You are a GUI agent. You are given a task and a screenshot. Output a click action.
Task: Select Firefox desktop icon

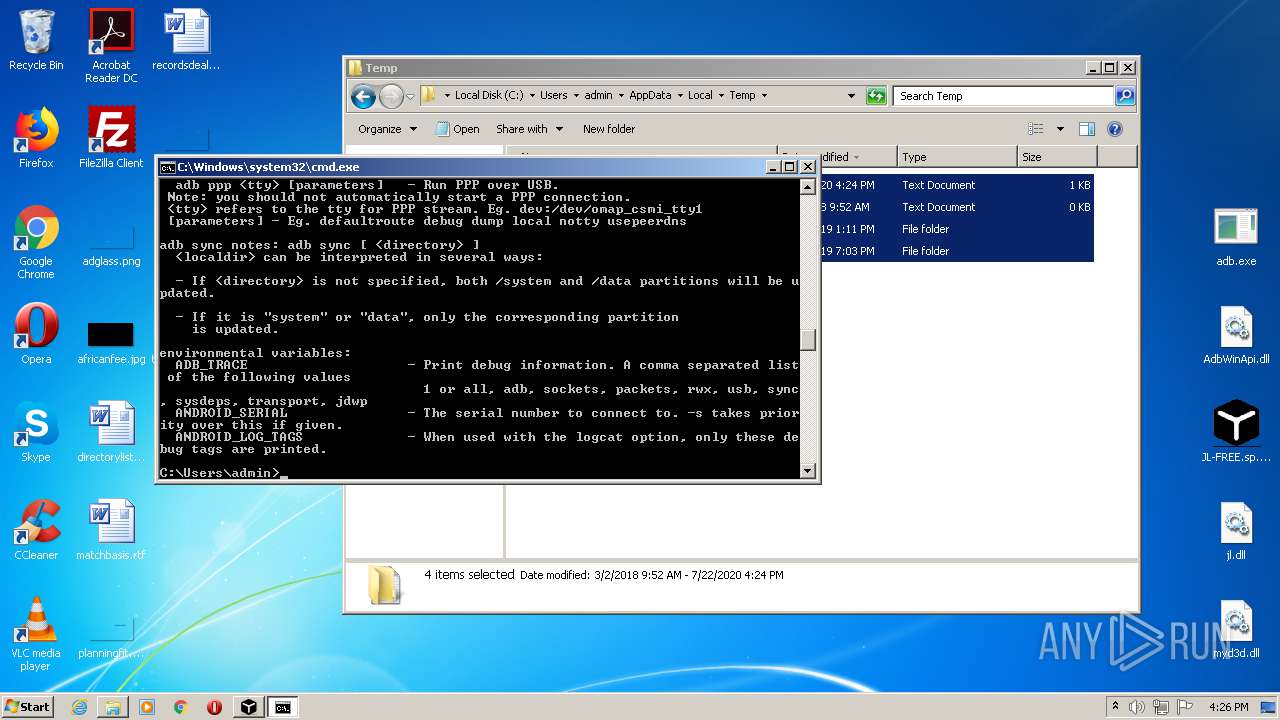coord(36,138)
